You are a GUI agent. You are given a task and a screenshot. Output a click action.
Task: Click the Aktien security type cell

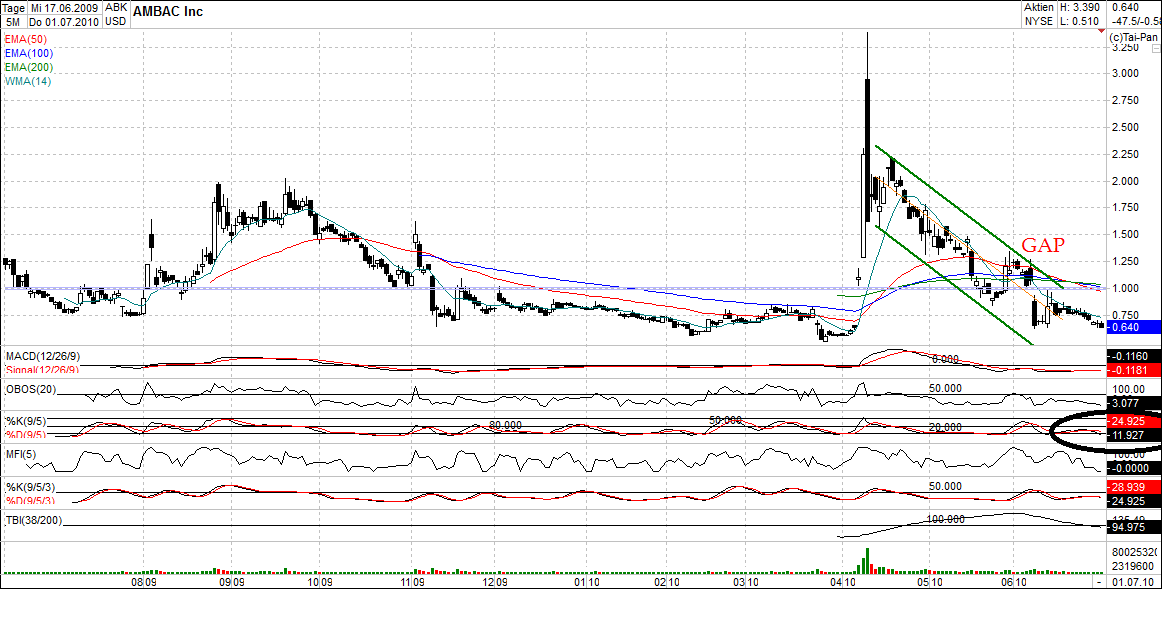pos(1039,7)
